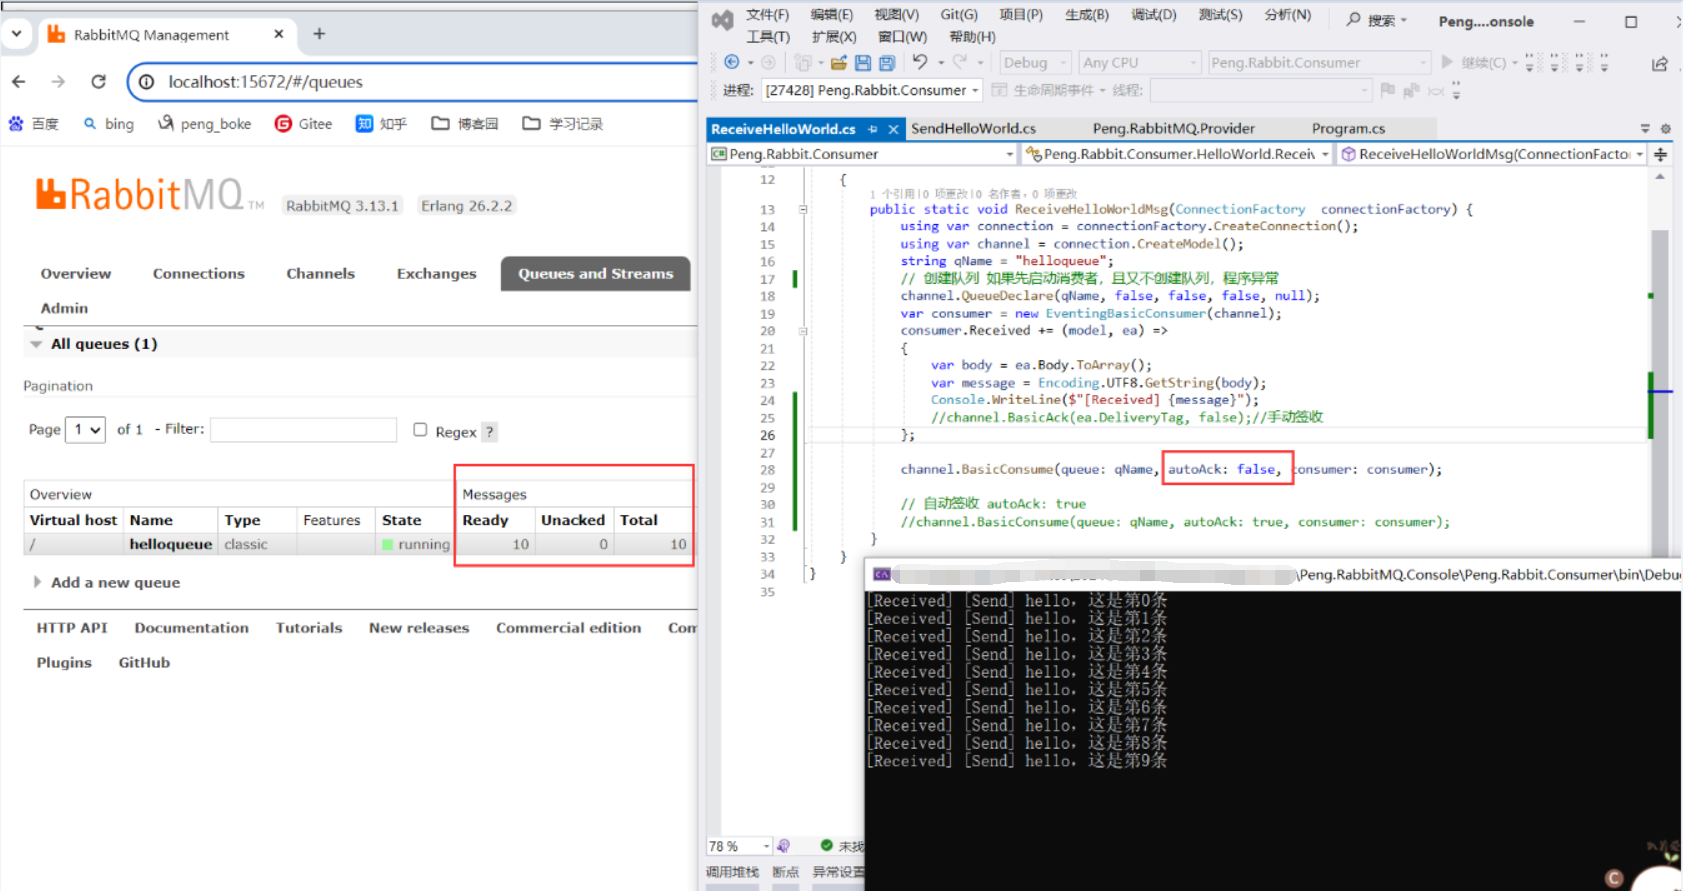
Task: Open the ReceiveHelloWorldMsg member dropdown
Action: pyautogui.click(x=1492, y=154)
